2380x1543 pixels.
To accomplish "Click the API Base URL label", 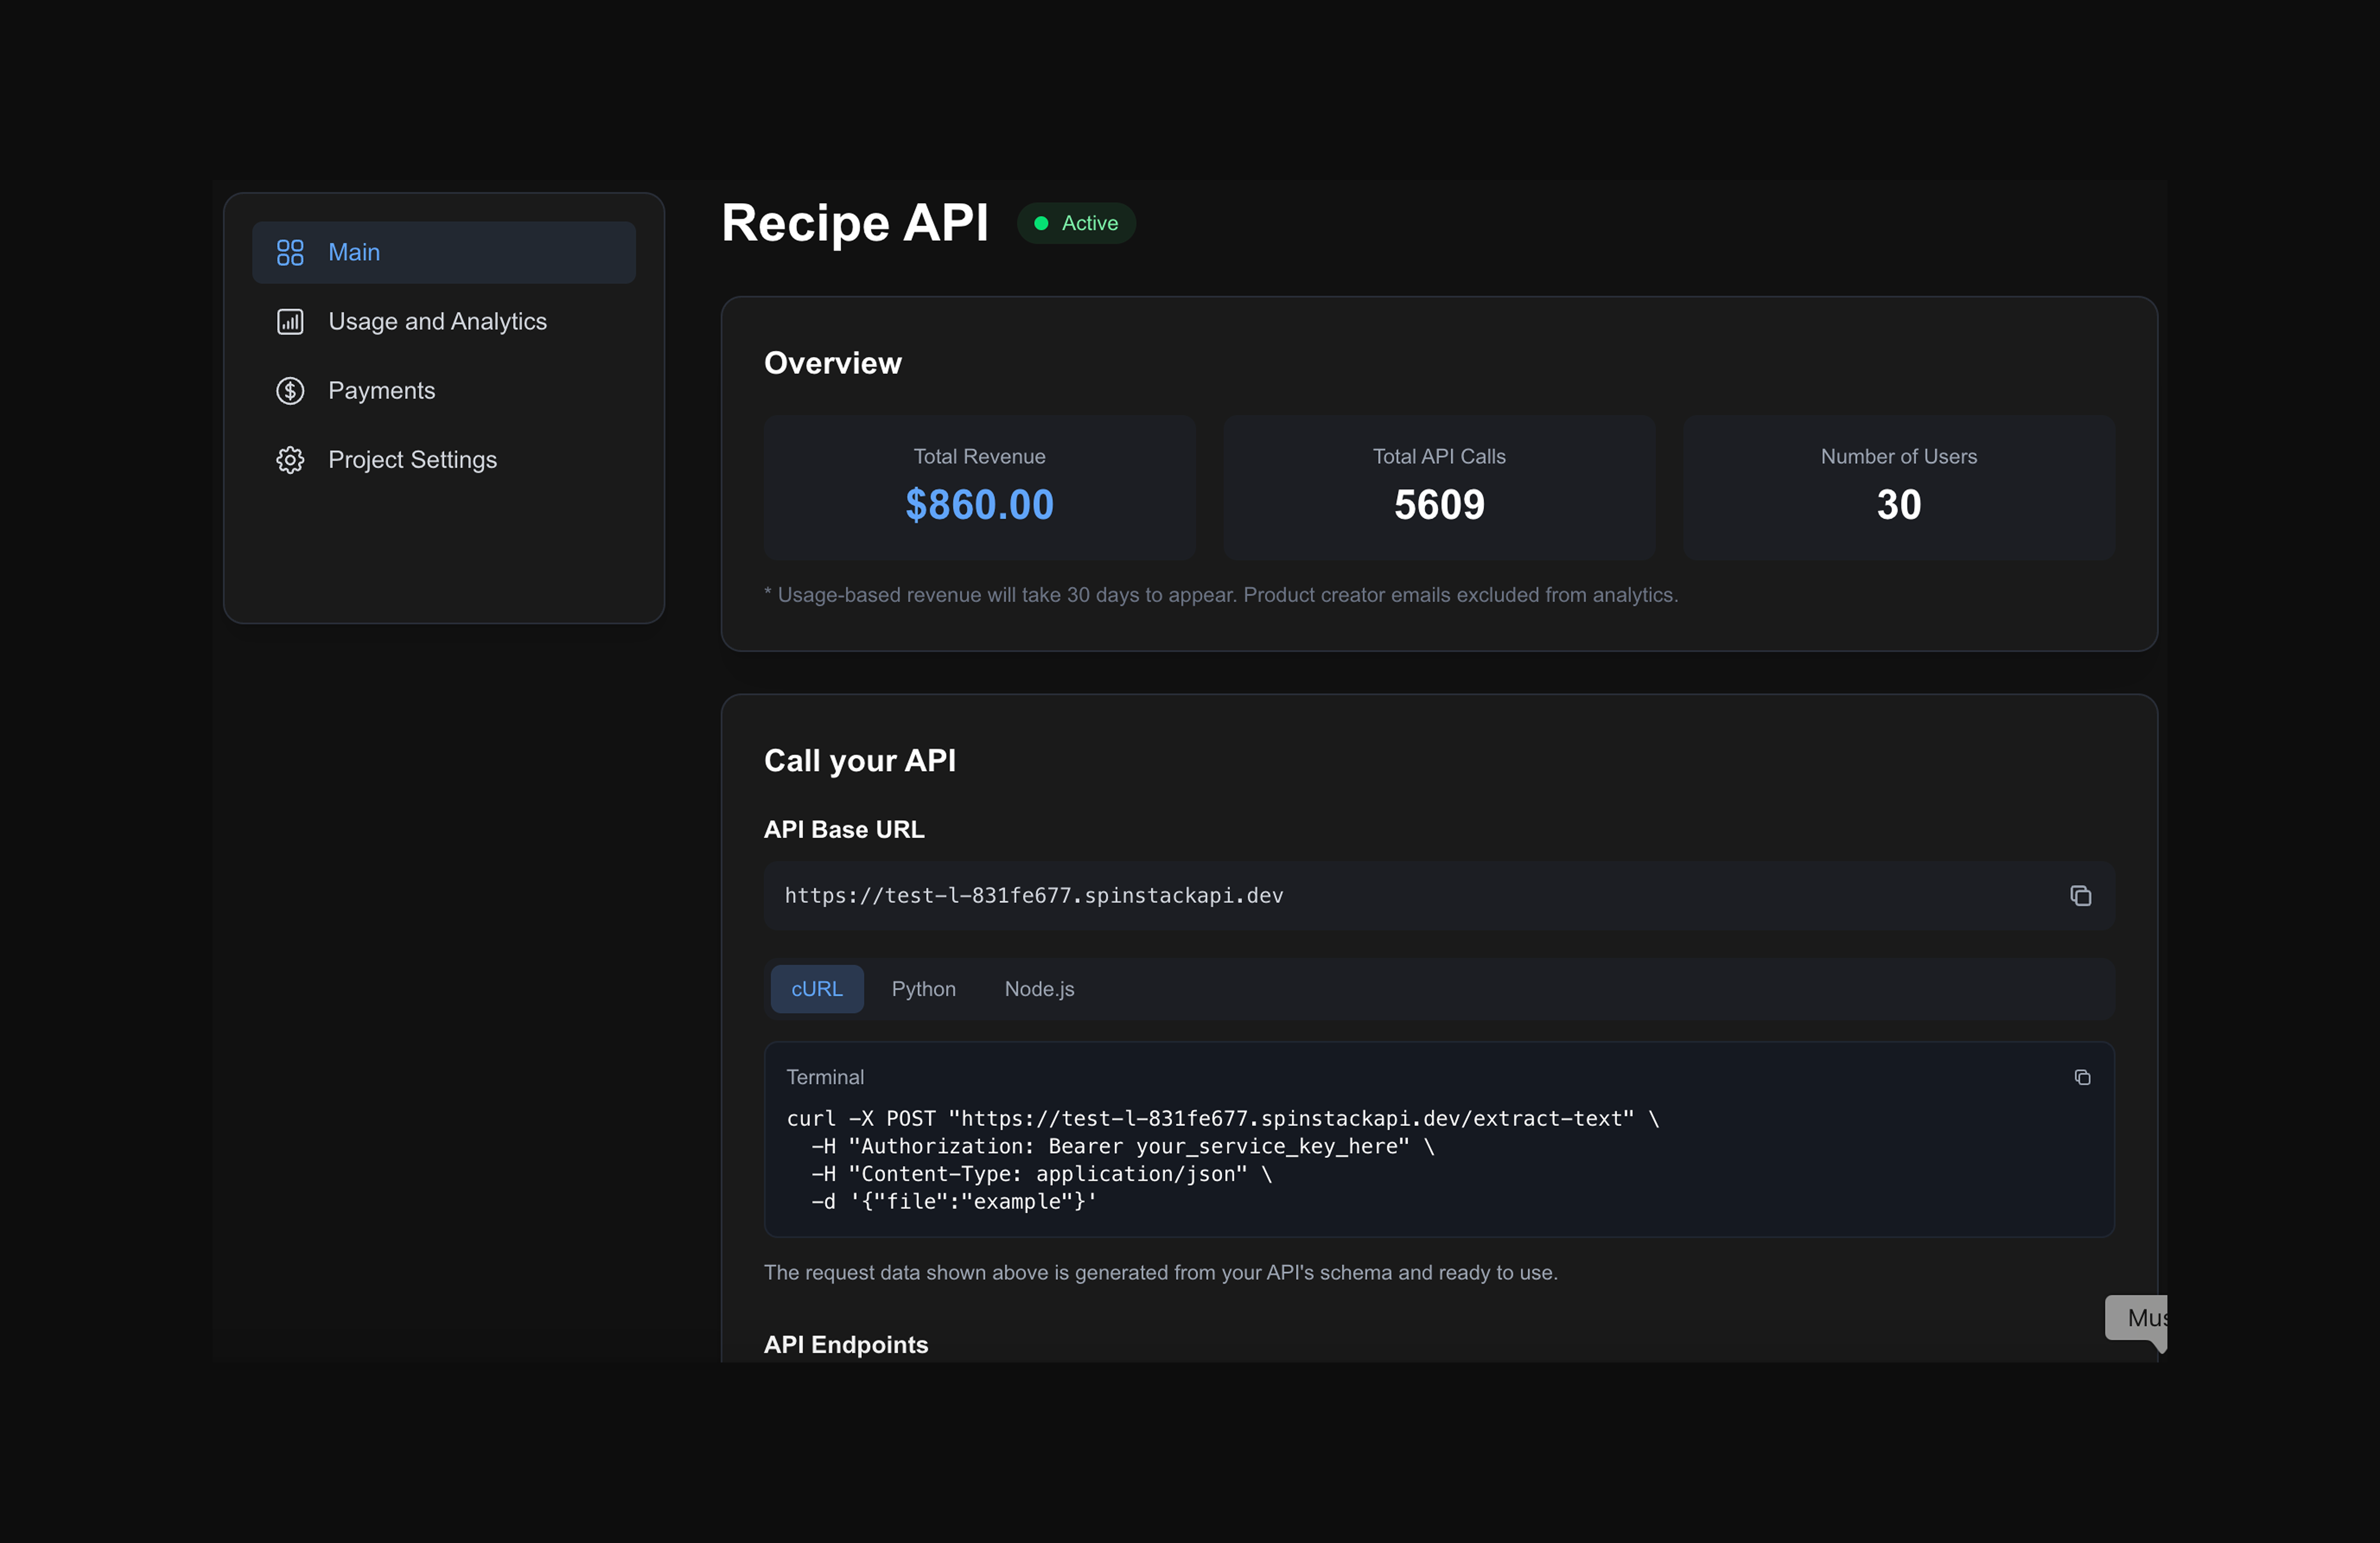I will (x=844, y=829).
